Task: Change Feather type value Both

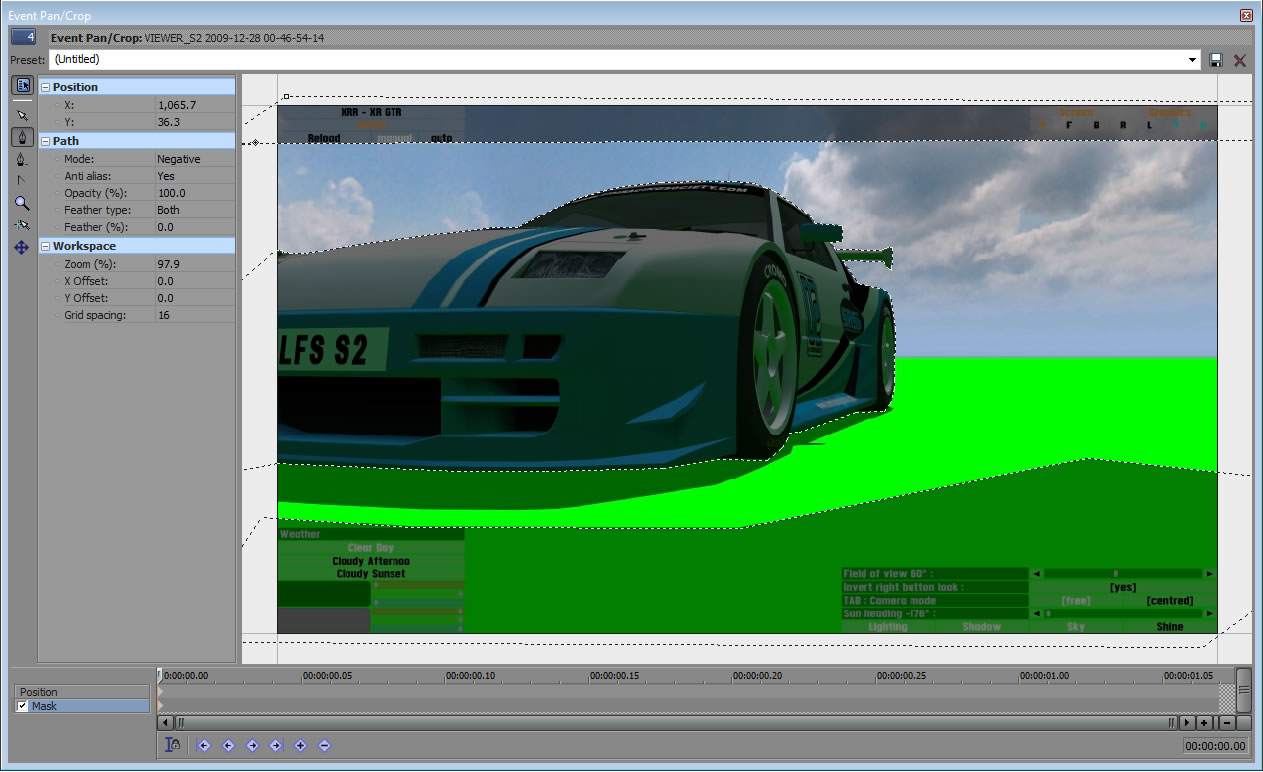Action: coord(194,210)
